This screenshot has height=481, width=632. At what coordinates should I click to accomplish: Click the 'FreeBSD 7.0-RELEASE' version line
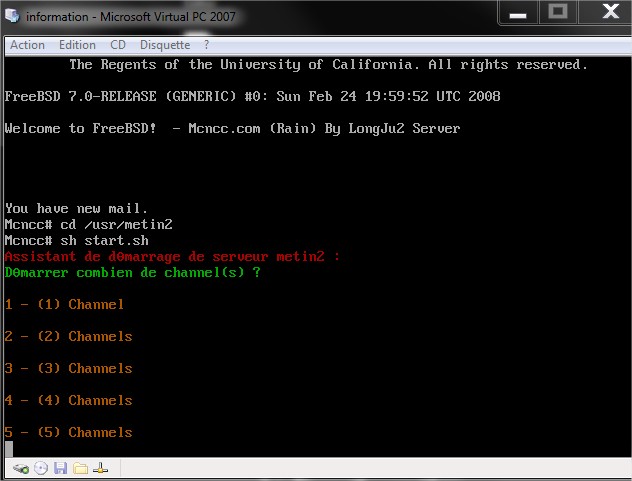click(252, 96)
